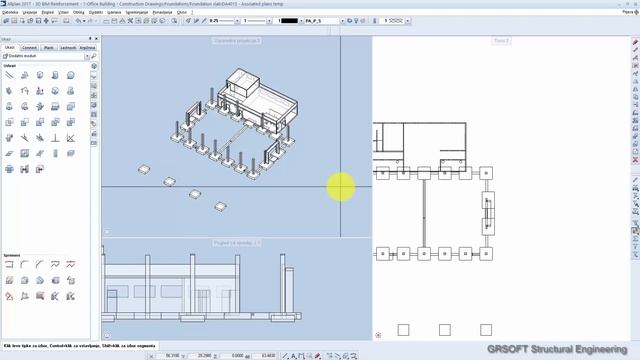Open the Datoteka menu
This screenshot has width=640, height=360.
click(x=10, y=12)
